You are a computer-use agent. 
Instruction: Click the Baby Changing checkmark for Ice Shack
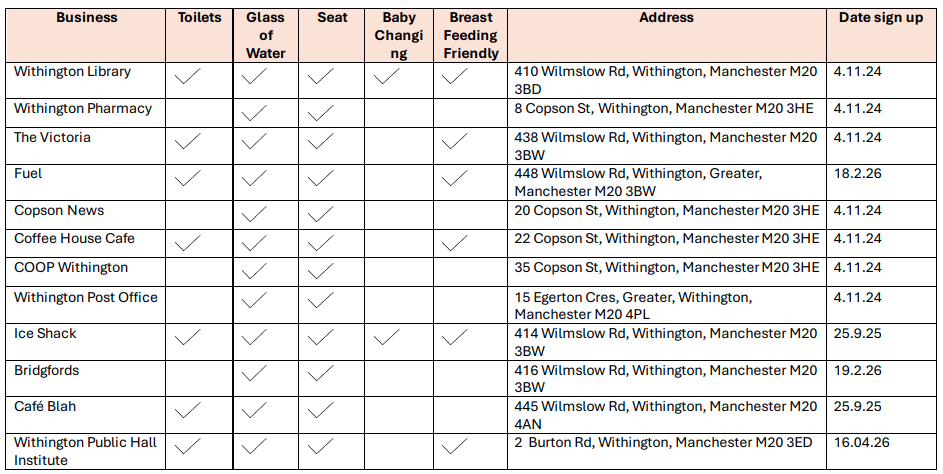(x=386, y=339)
